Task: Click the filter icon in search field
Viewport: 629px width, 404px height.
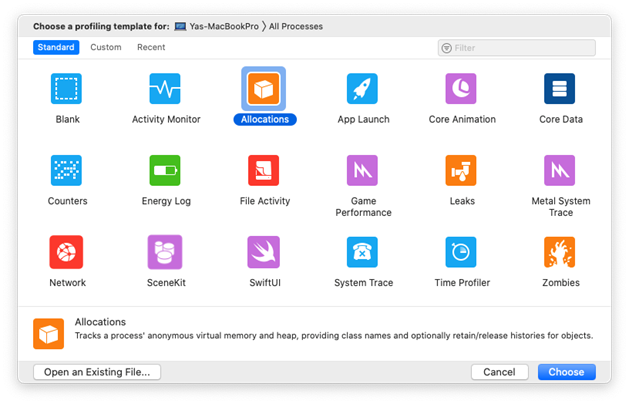Action: [446, 48]
